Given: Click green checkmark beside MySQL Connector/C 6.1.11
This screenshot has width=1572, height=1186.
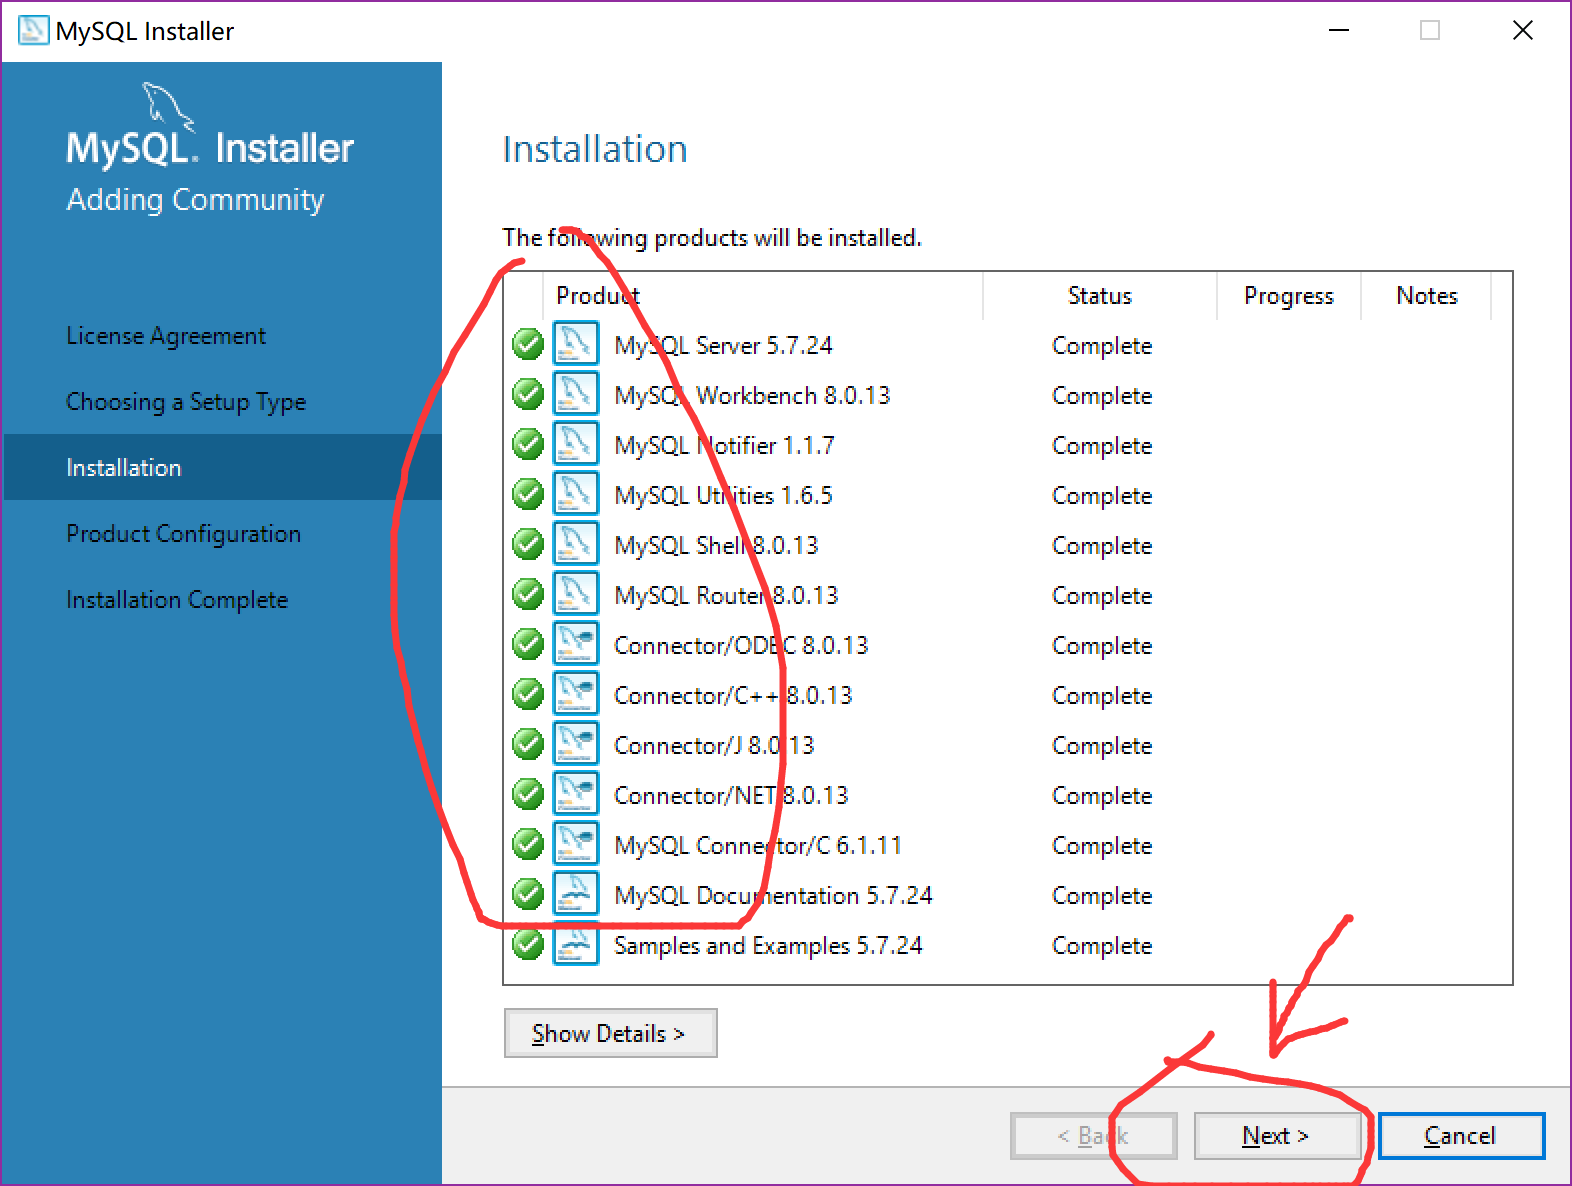Looking at the screenshot, I should 528,844.
